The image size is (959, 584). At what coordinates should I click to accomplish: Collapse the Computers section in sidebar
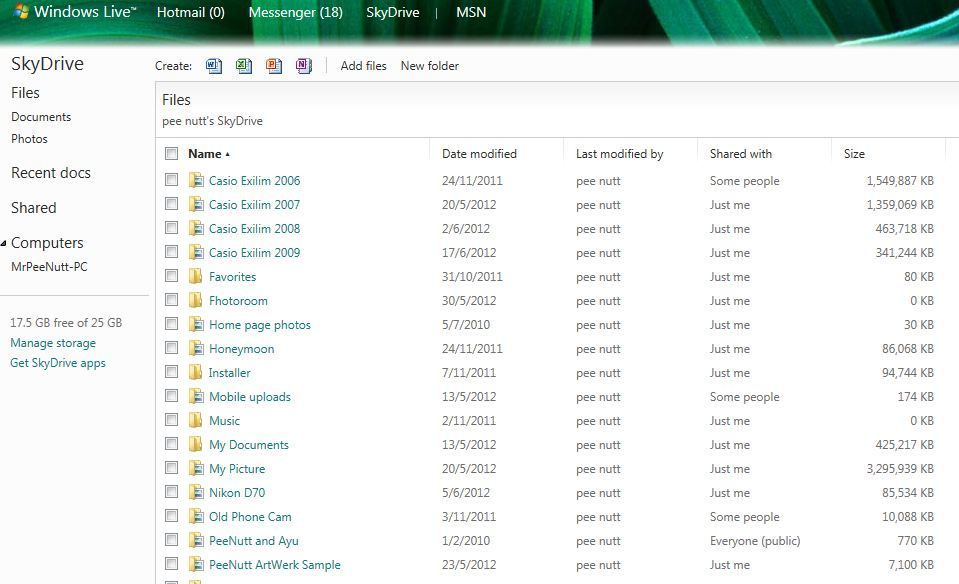(4, 244)
